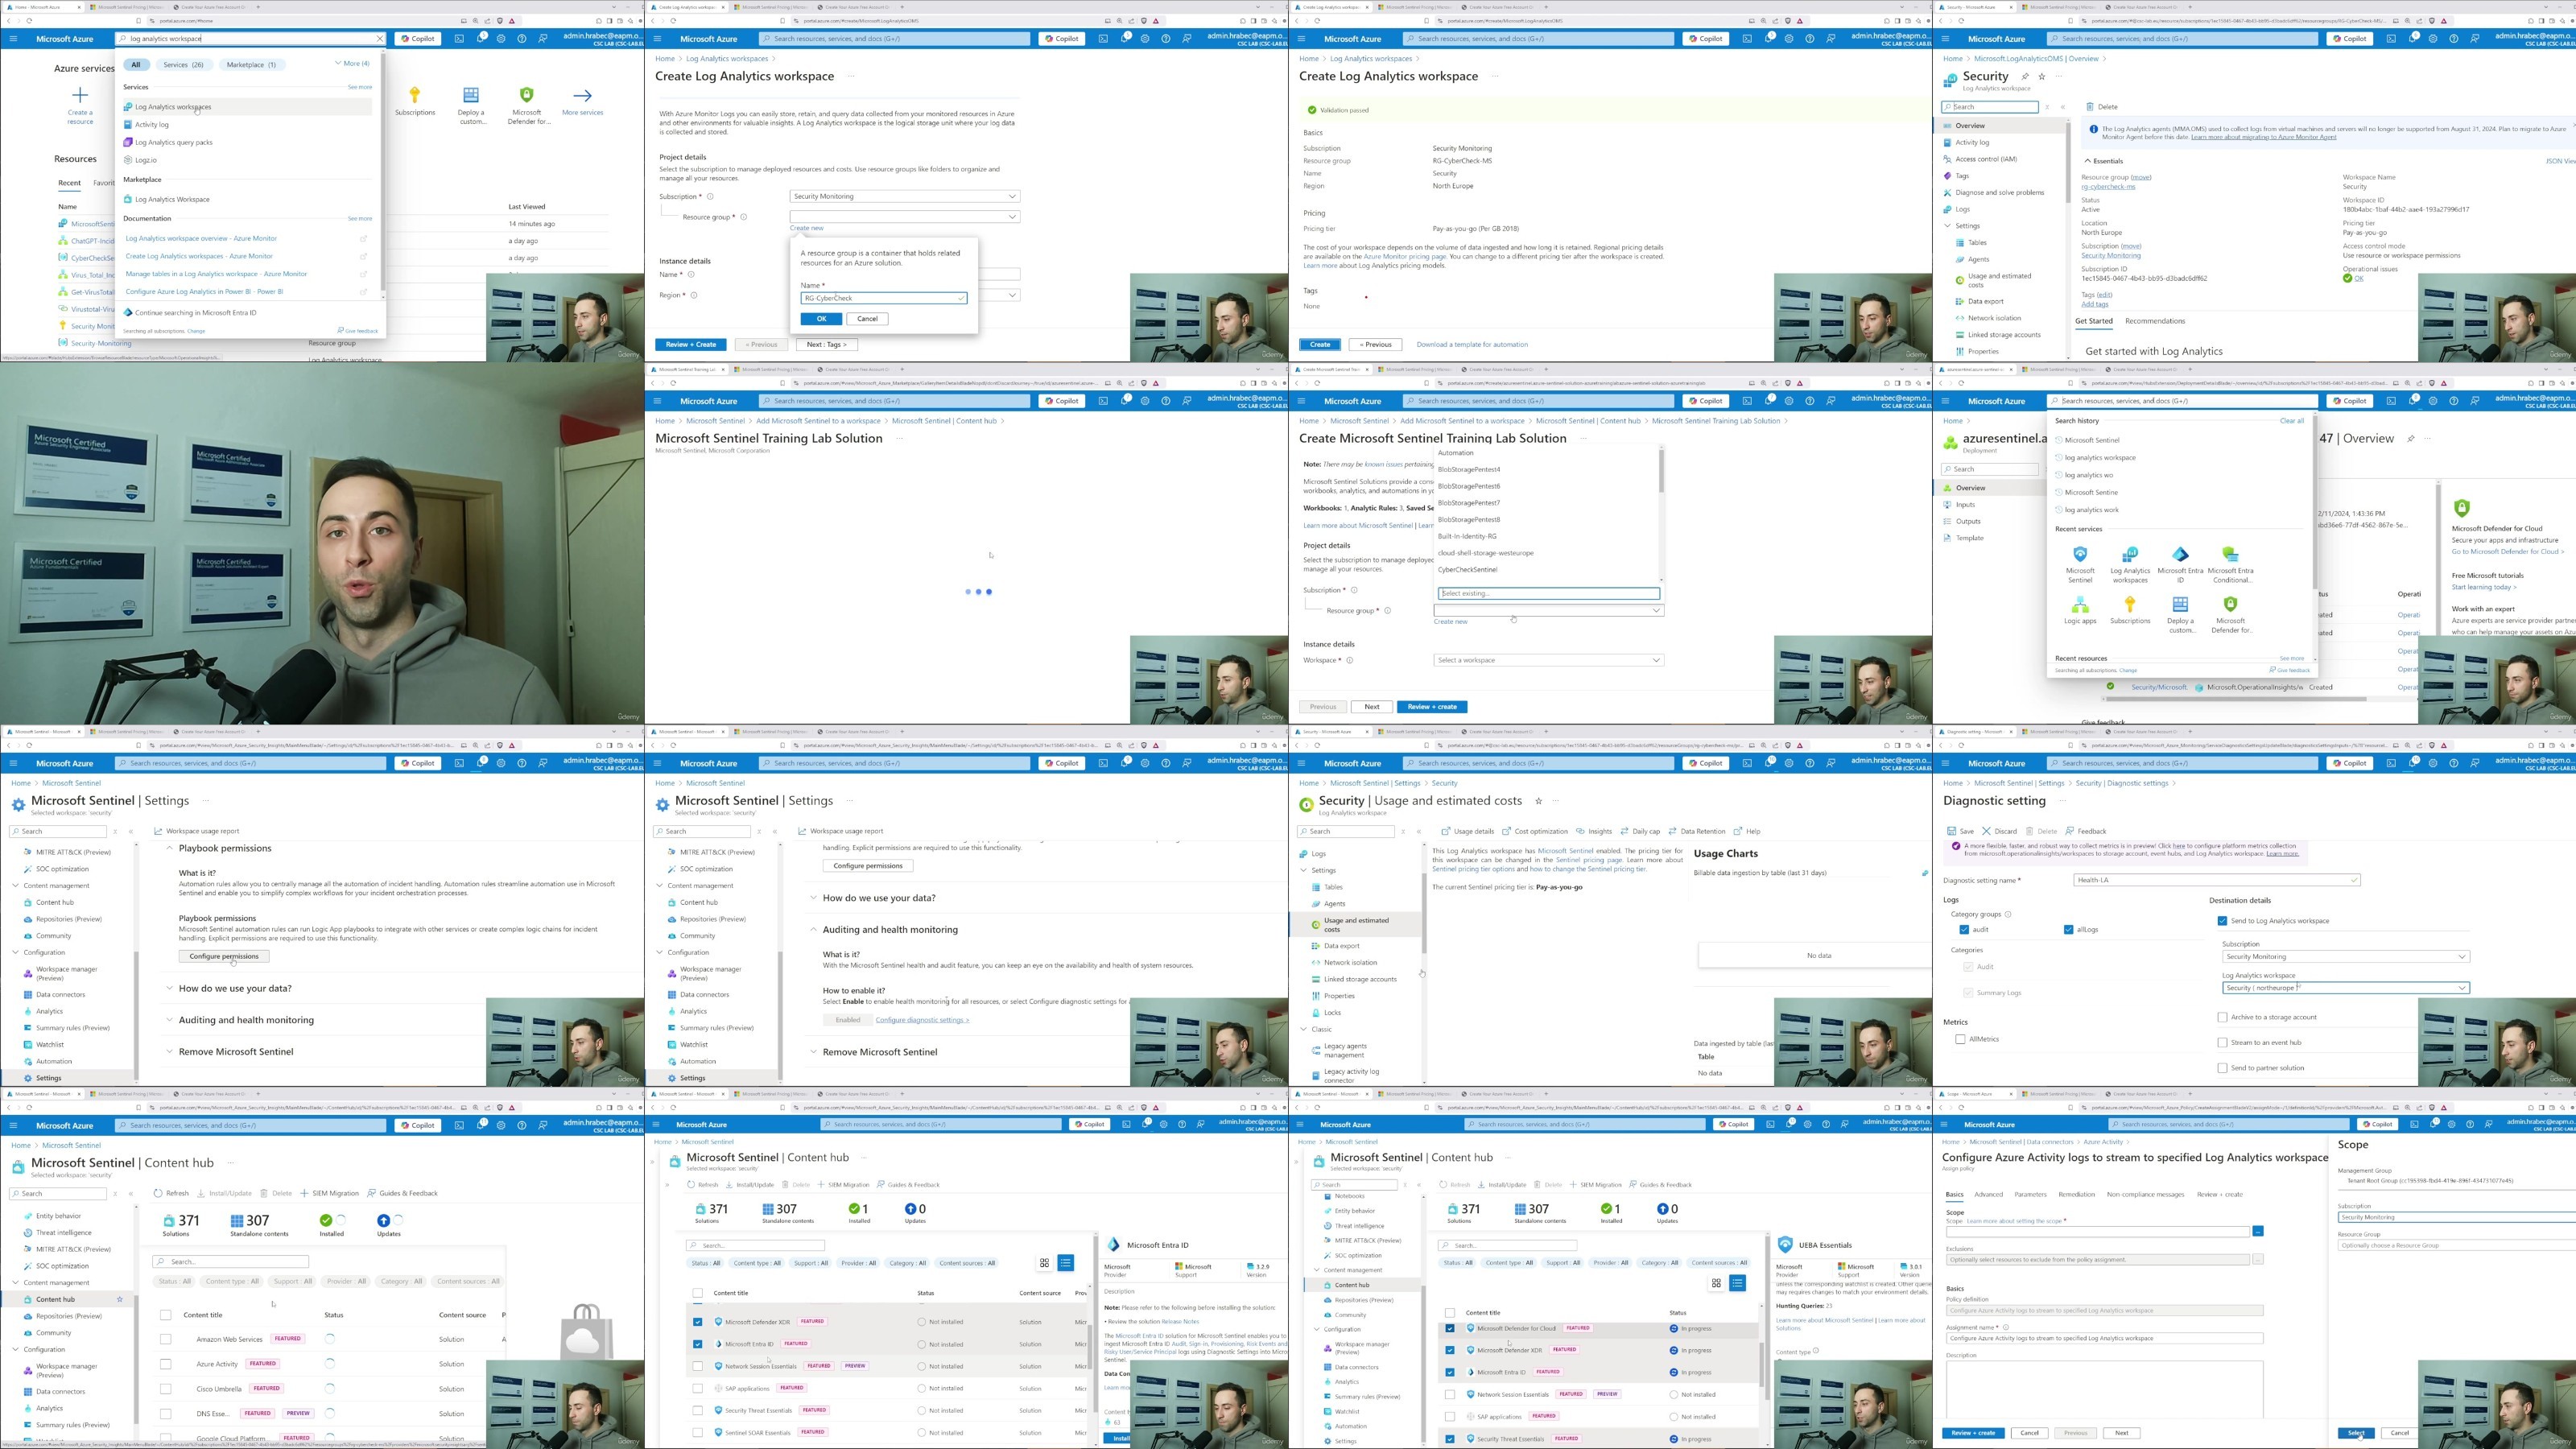The image size is (2576, 1449).
Task: Check Archive to a storage account
Action: coord(2223,1017)
